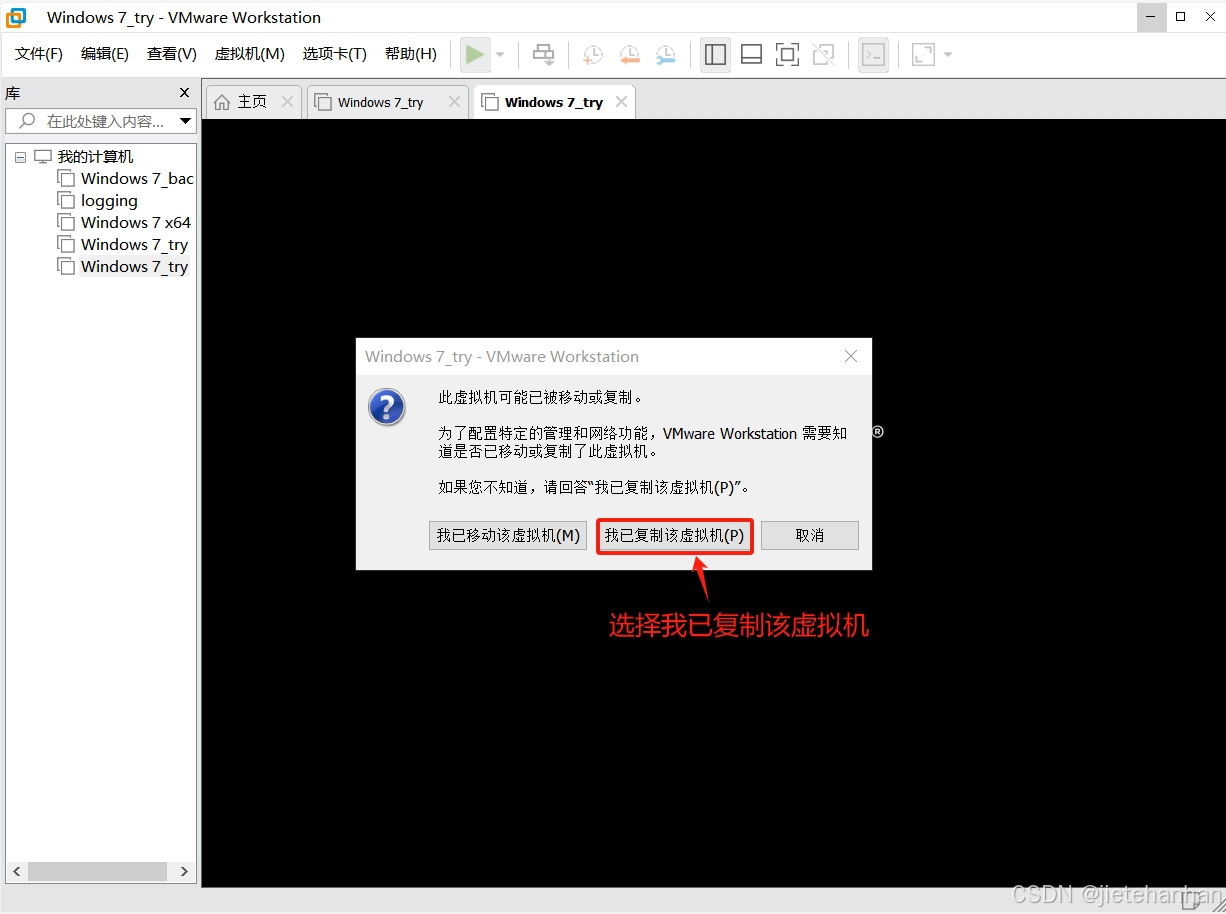This screenshot has width=1226, height=914.
Task: Click the Unity mode toolbar icon
Action: [x=824, y=54]
